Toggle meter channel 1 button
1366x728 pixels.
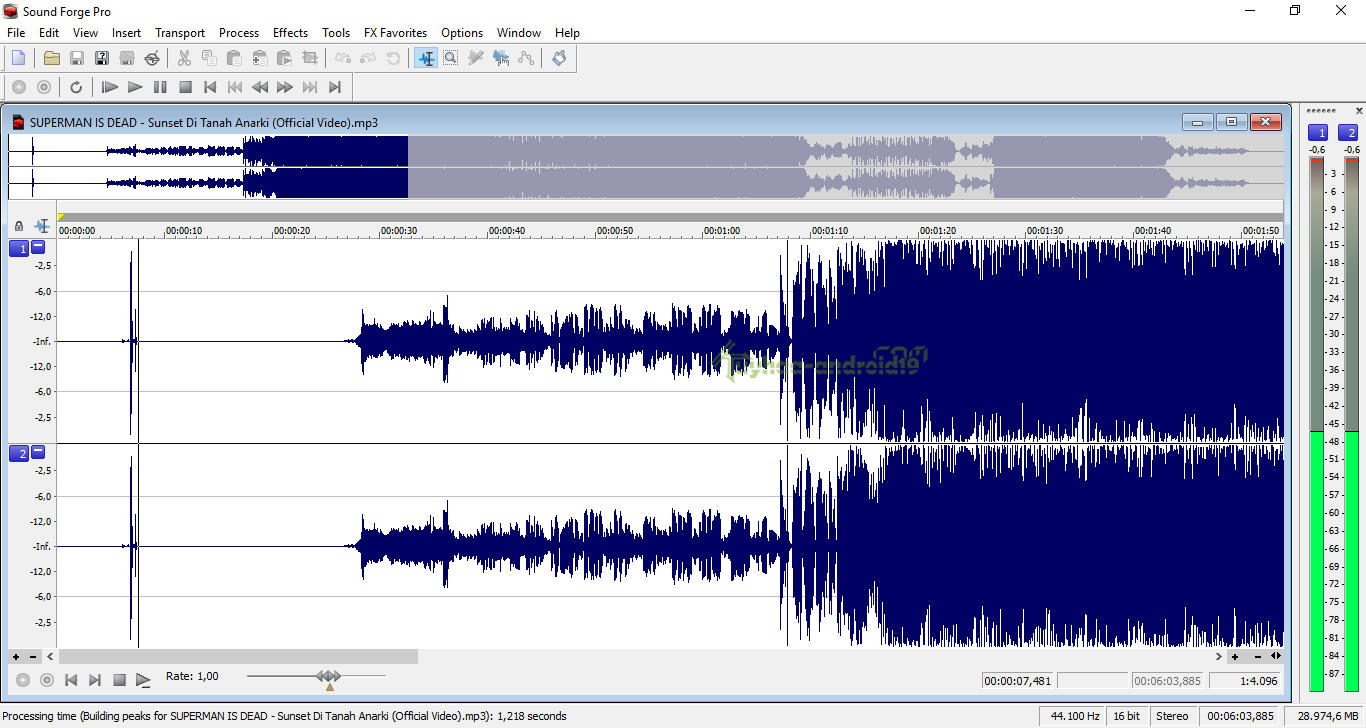pos(1318,133)
